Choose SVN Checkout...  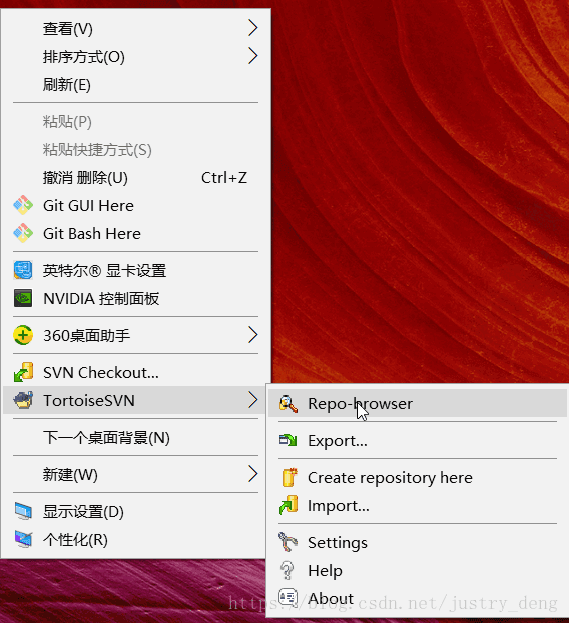(x=136, y=372)
